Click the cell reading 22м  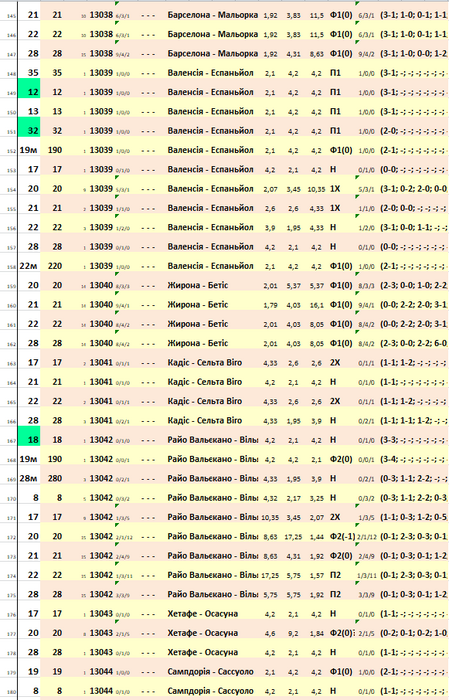(x=29, y=266)
